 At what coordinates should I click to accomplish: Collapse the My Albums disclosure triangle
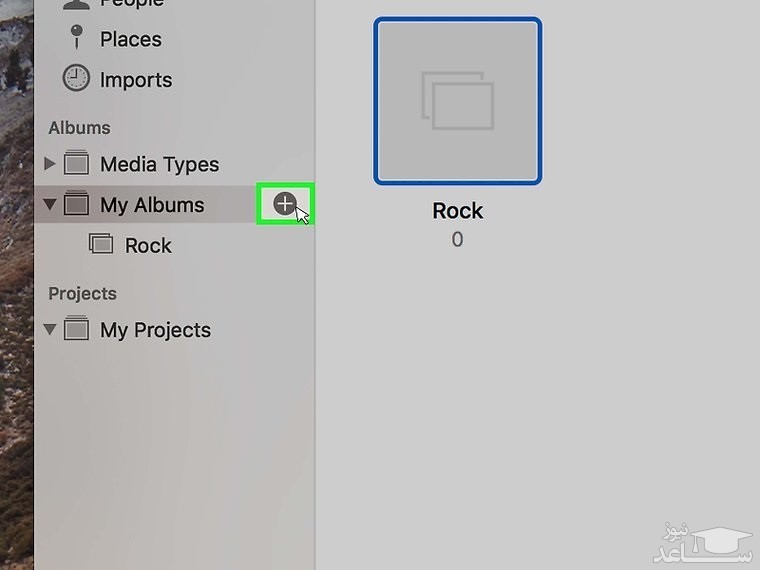point(50,204)
